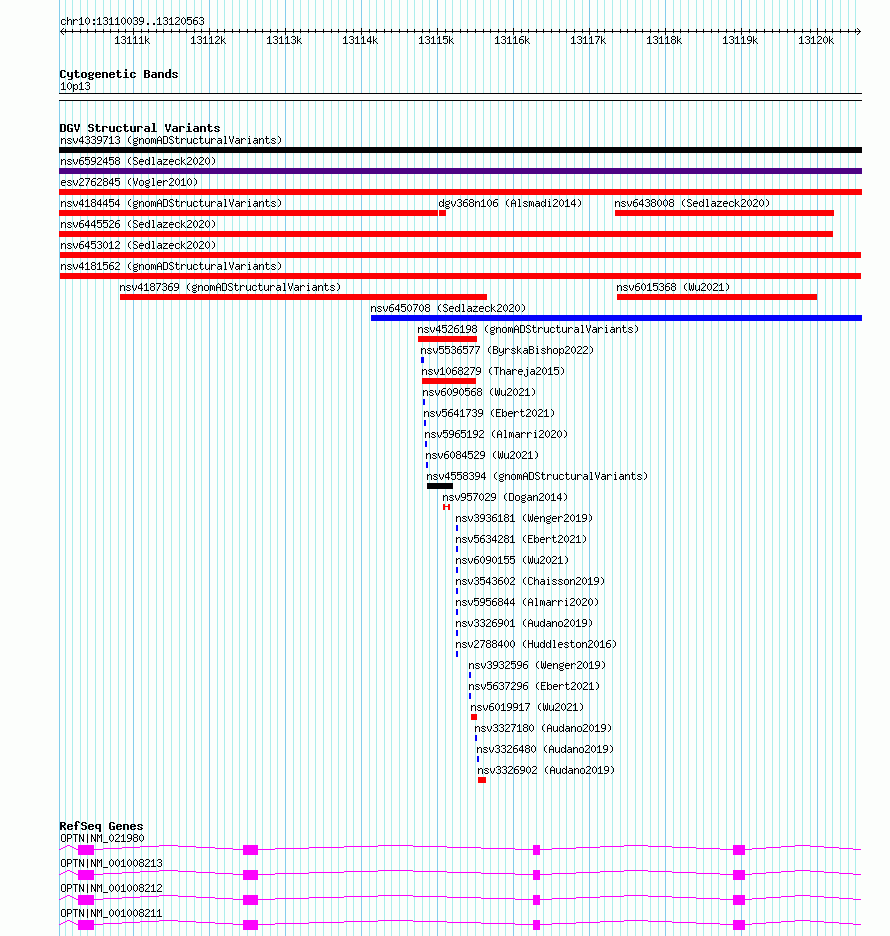This screenshot has height=936, width=890.
Task: Open nsv4181562 (gnomADStructuralVariants) details
Action: click(x=171, y=266)
